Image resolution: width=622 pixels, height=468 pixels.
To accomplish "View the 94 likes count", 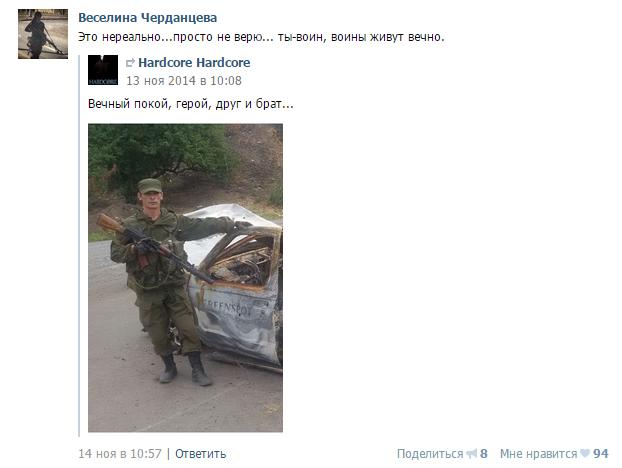I will pyautogui.click(x=601, y=454).
